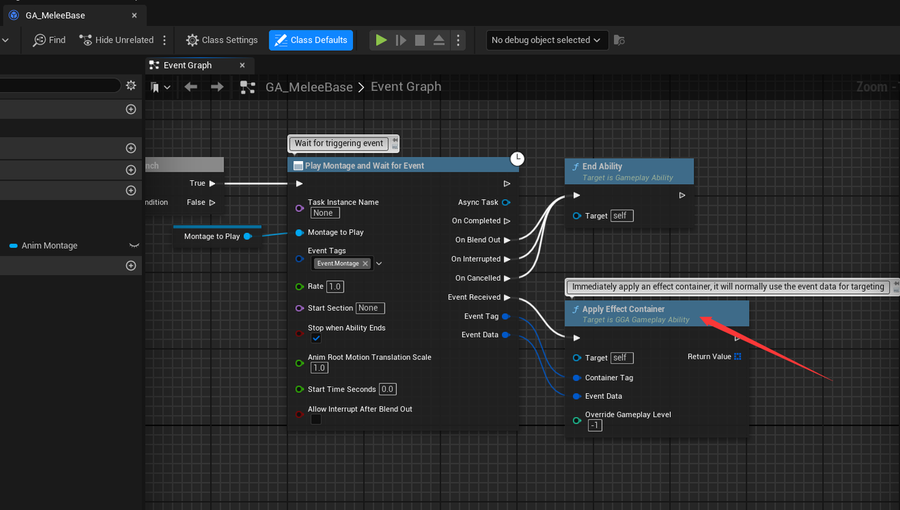The image size is (900, 510).
Task: Select the Anim Montage variable
Action: (49, 246)
